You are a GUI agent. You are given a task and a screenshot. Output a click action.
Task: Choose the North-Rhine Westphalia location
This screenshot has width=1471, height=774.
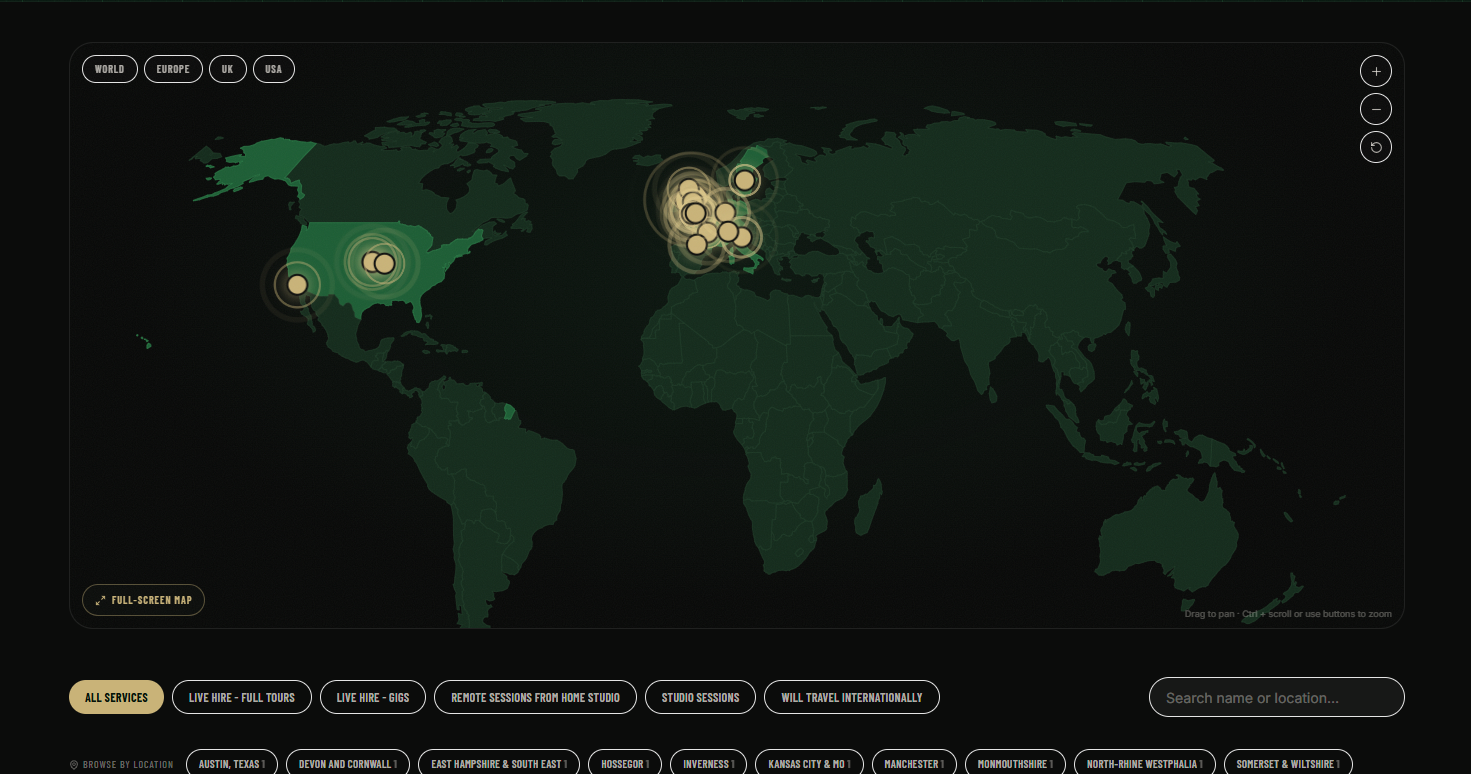pos(1145,764)
